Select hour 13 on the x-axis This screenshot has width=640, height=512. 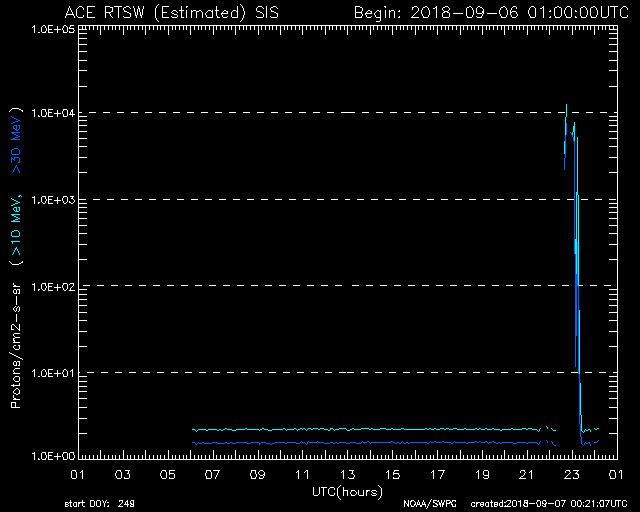(347, 474)
